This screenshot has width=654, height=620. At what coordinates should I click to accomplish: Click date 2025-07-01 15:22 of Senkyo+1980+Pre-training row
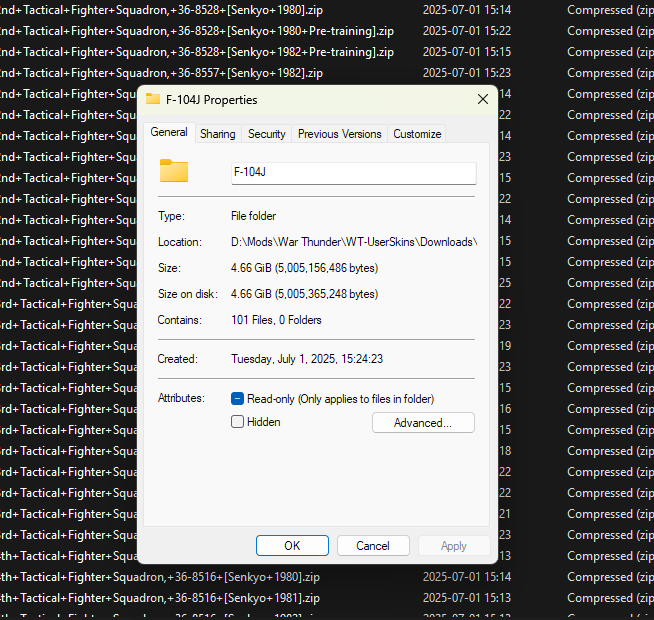point(467,31)
